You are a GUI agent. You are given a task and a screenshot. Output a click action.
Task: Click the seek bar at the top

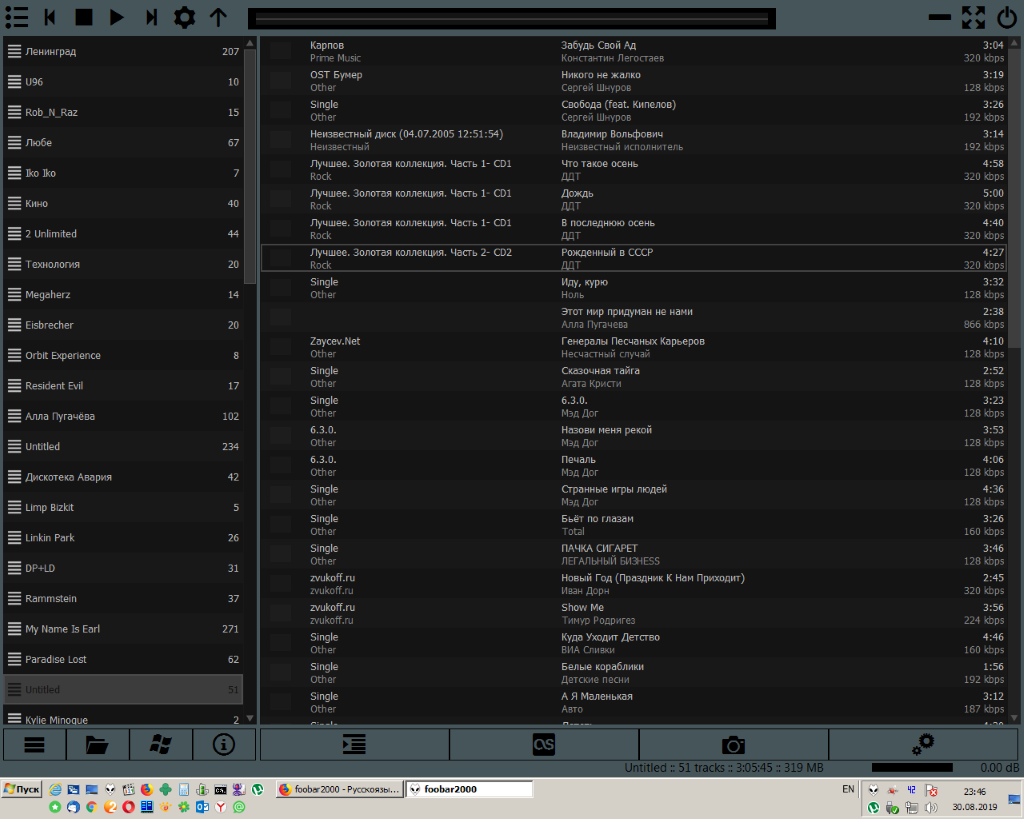point(512,18)
